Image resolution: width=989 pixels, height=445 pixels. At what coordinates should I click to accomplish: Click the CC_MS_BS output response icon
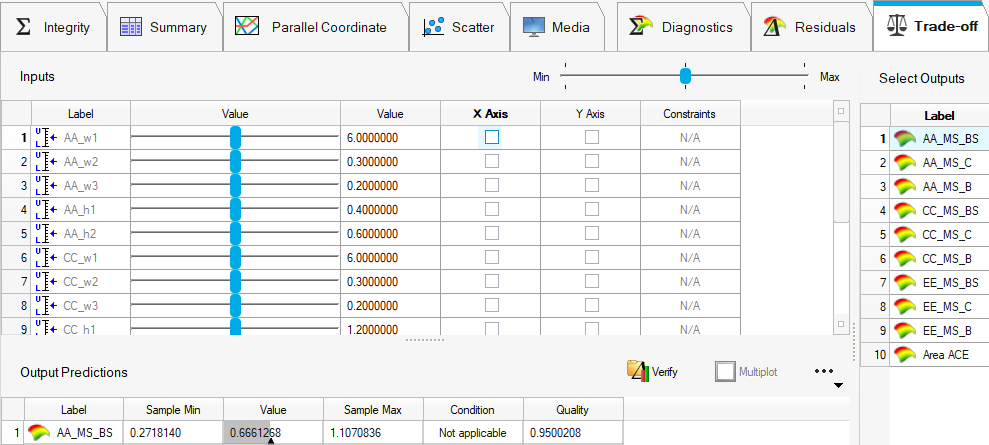[x=905, y=211]
